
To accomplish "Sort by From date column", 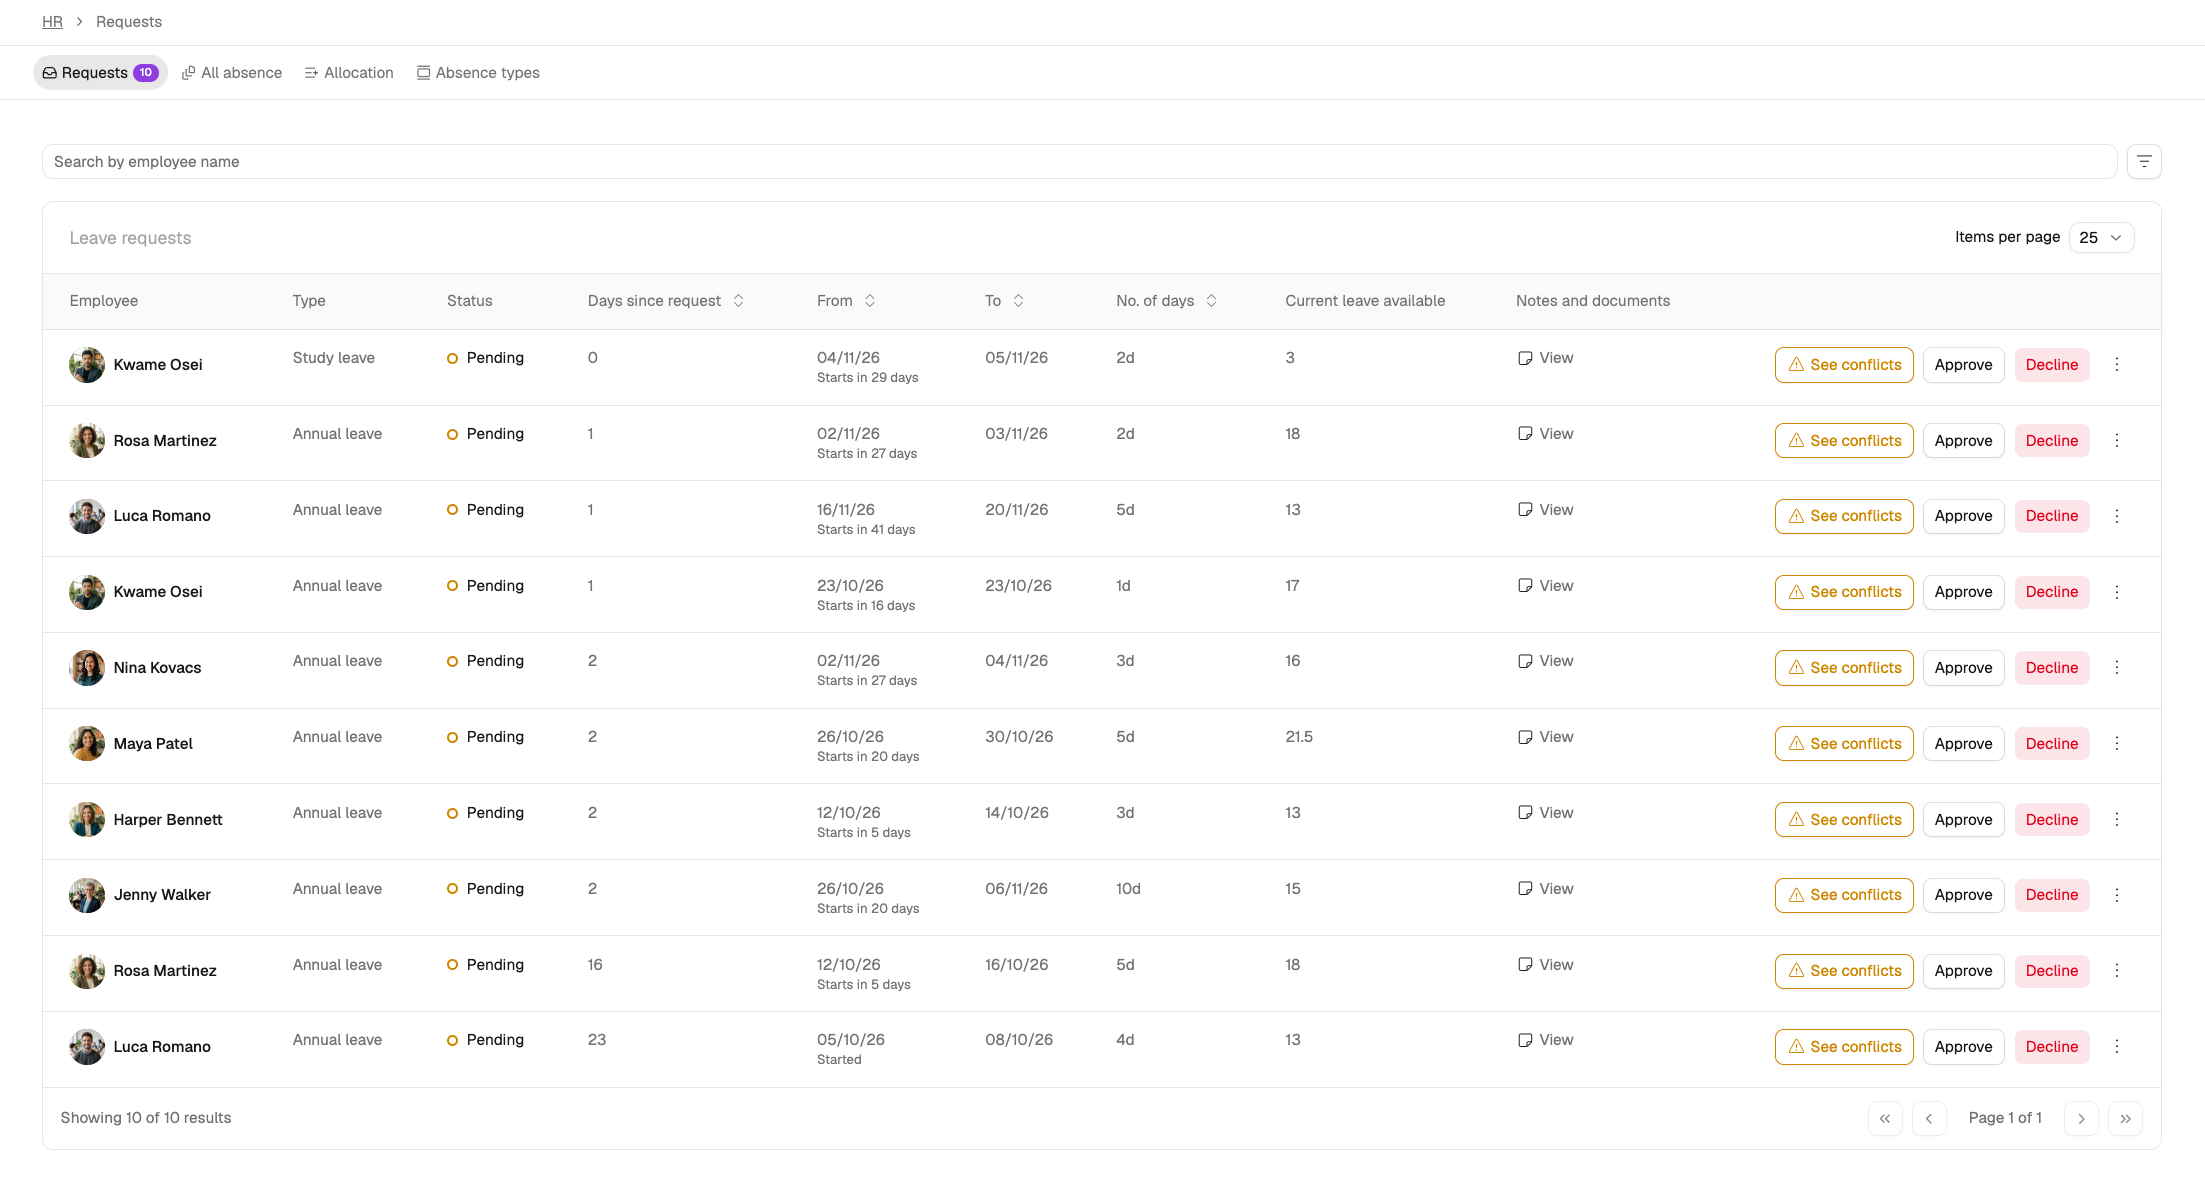I will (x=846, y=301).
